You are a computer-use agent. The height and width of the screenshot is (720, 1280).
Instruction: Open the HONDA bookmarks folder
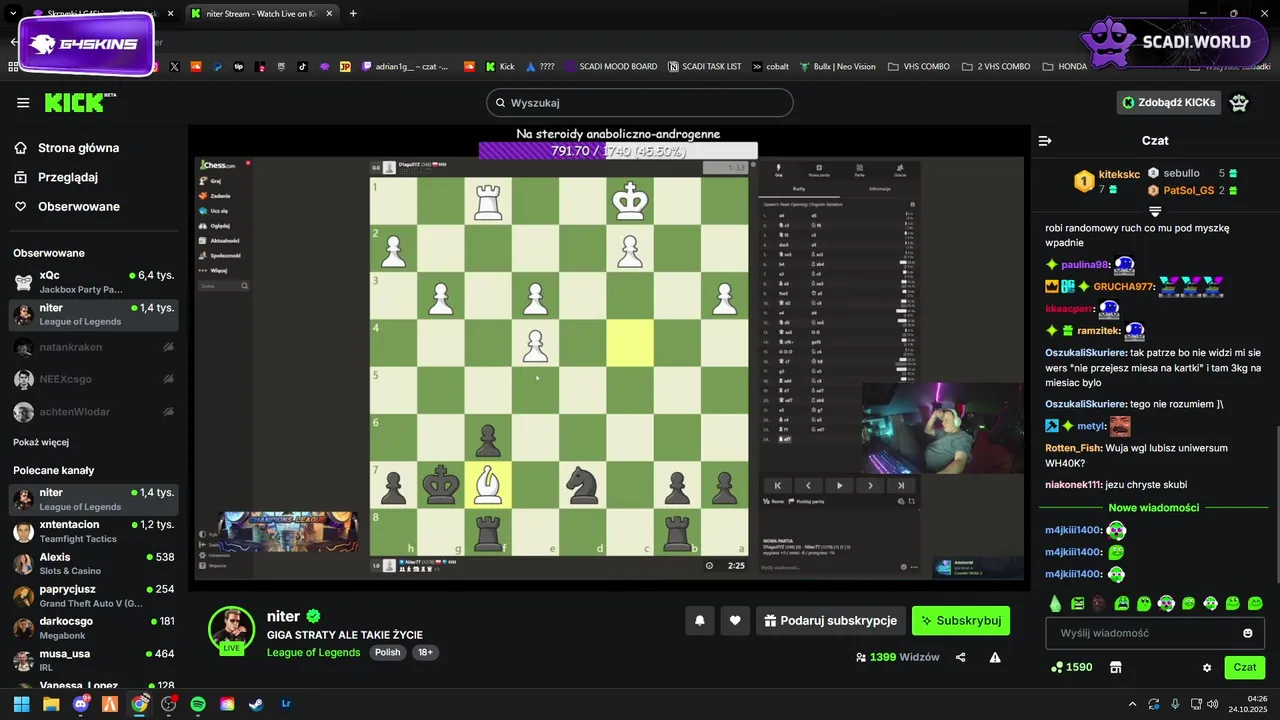click(x=1064, y=67)
